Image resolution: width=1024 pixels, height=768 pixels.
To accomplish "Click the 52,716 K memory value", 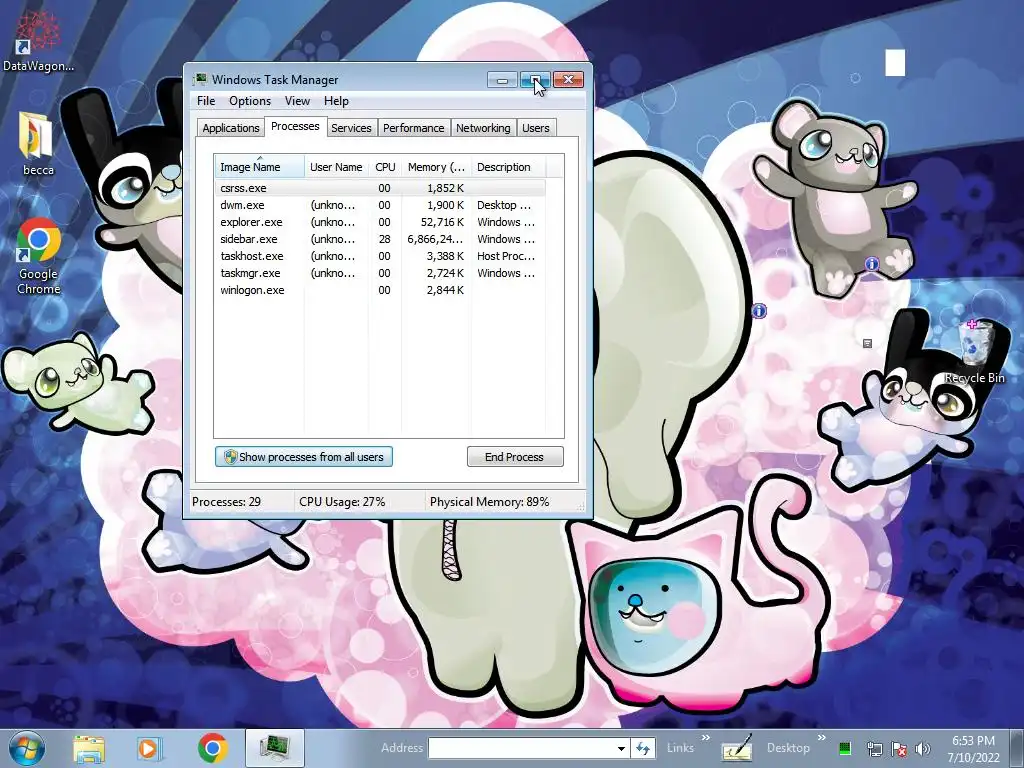I will pyautogui.click(x=442, y=222).
